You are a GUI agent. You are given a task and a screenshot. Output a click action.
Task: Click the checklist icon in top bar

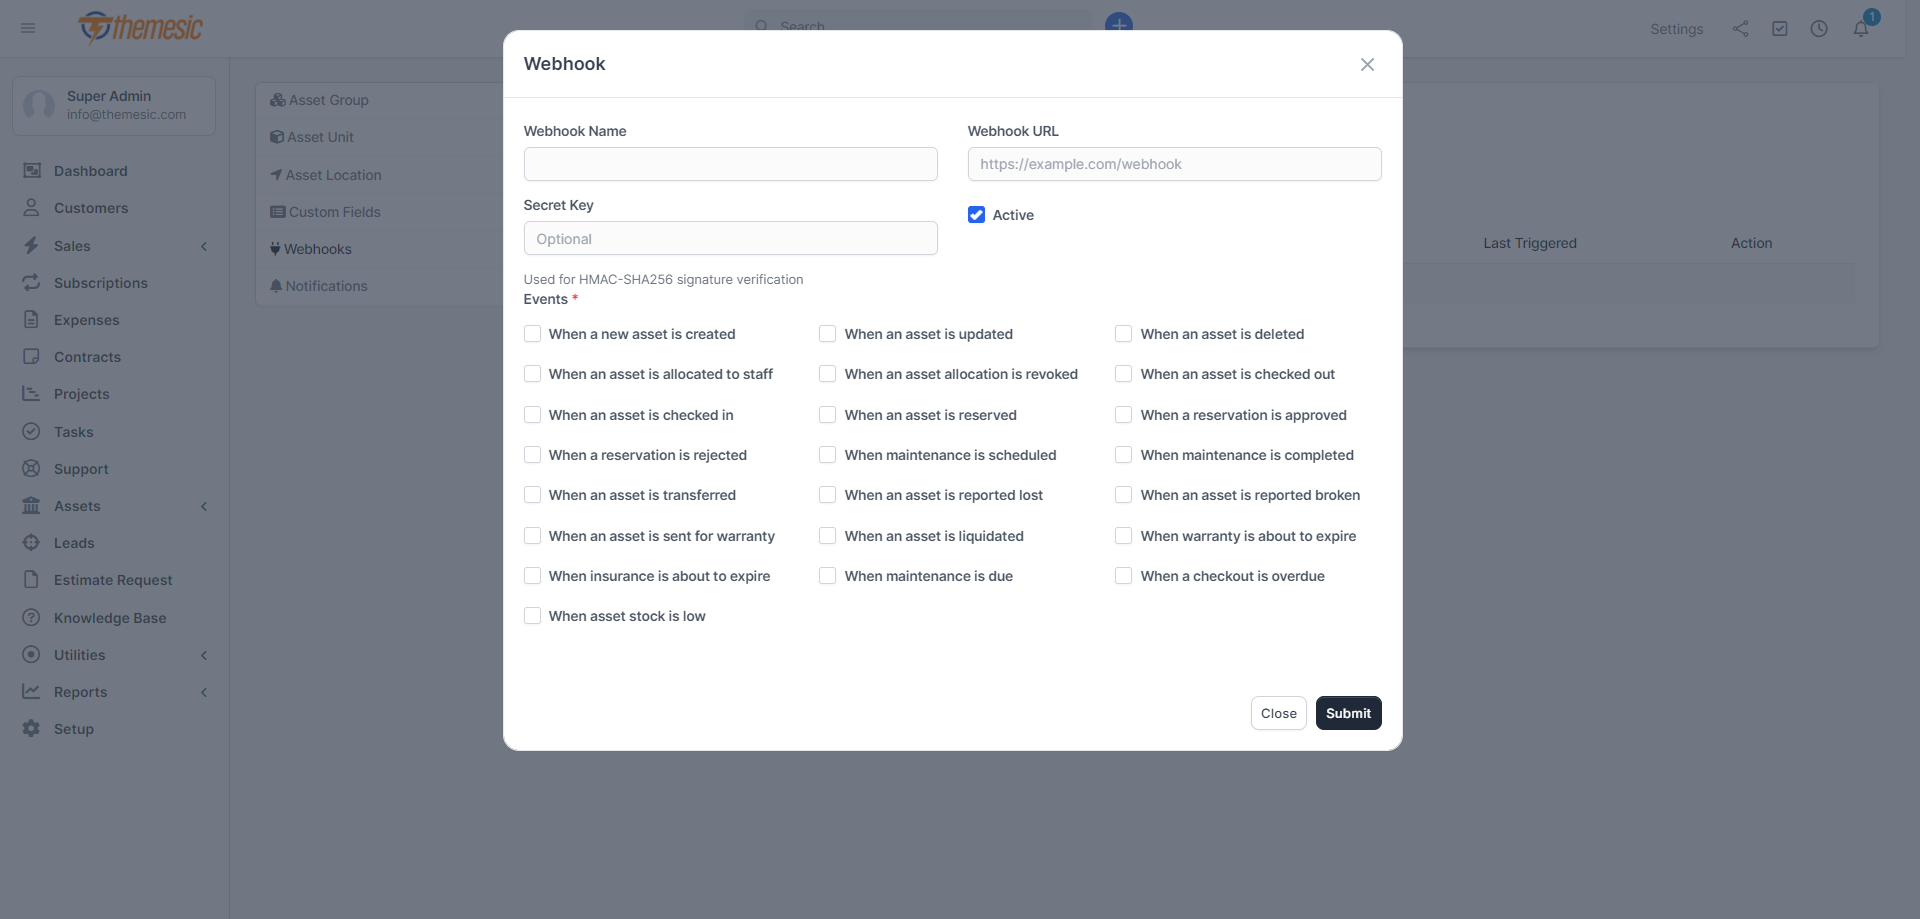point(1780,29)
